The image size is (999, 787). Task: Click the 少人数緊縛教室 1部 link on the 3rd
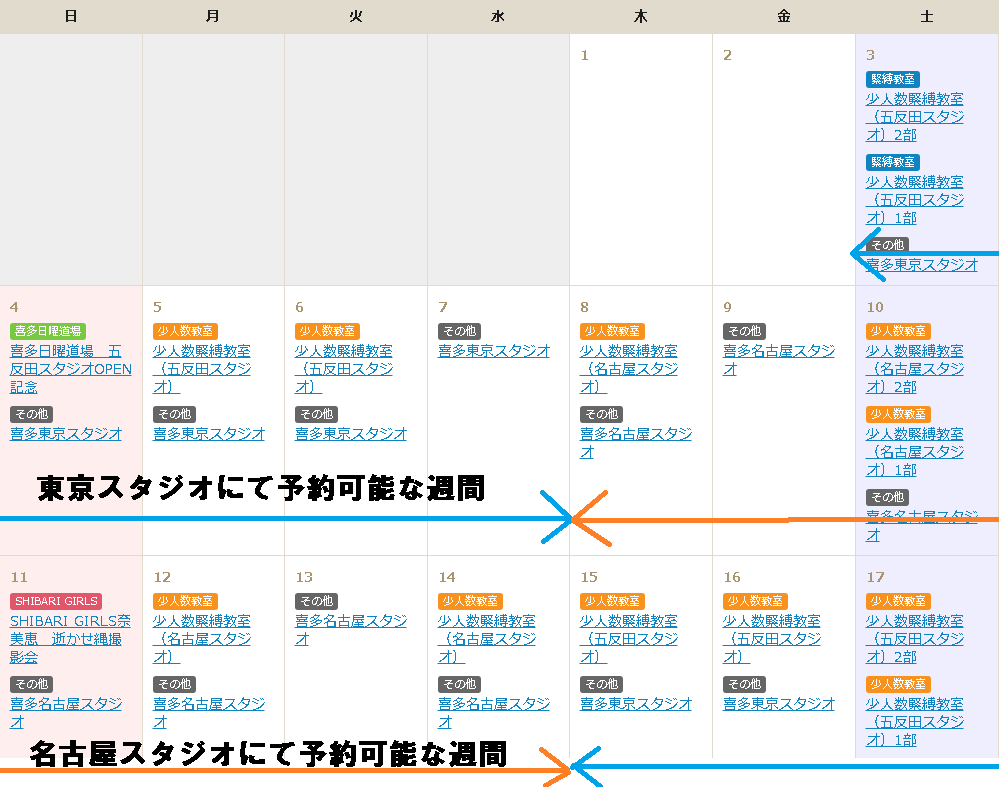[x=914, y=200]
